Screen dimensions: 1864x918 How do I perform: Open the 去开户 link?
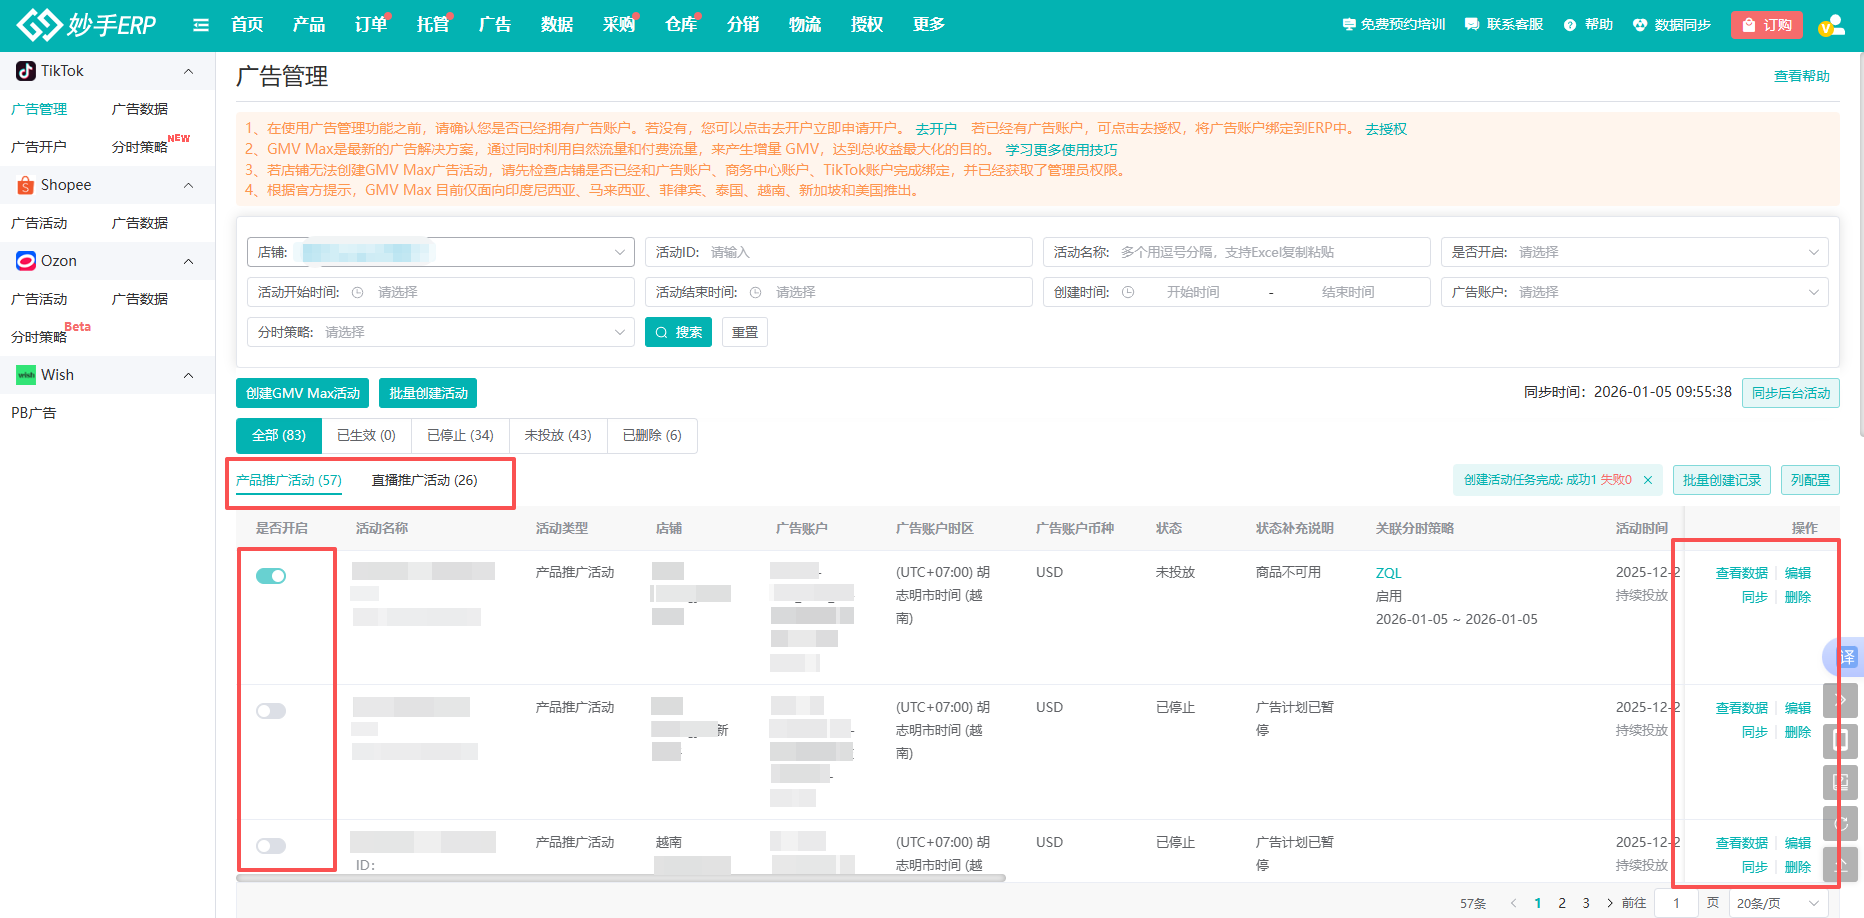(x=936, y=129)
